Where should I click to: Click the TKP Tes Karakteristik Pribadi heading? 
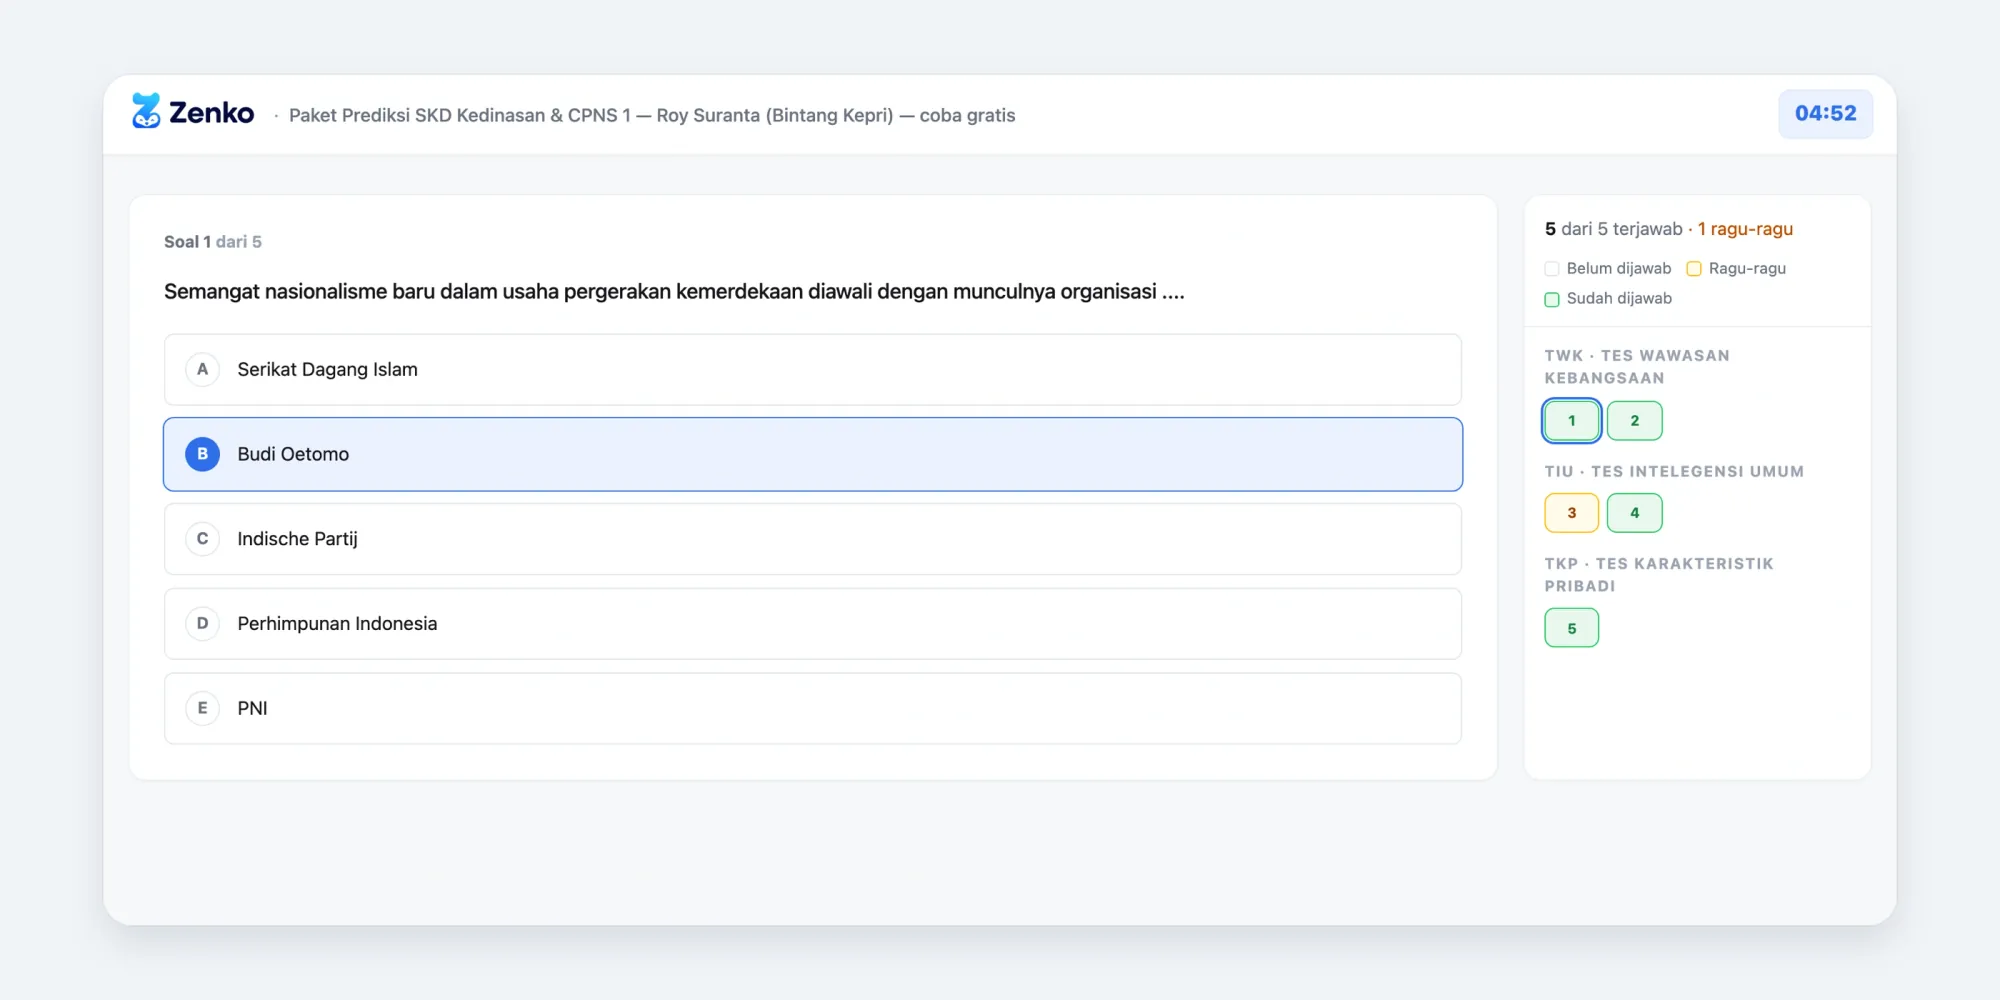[1659, 575]
